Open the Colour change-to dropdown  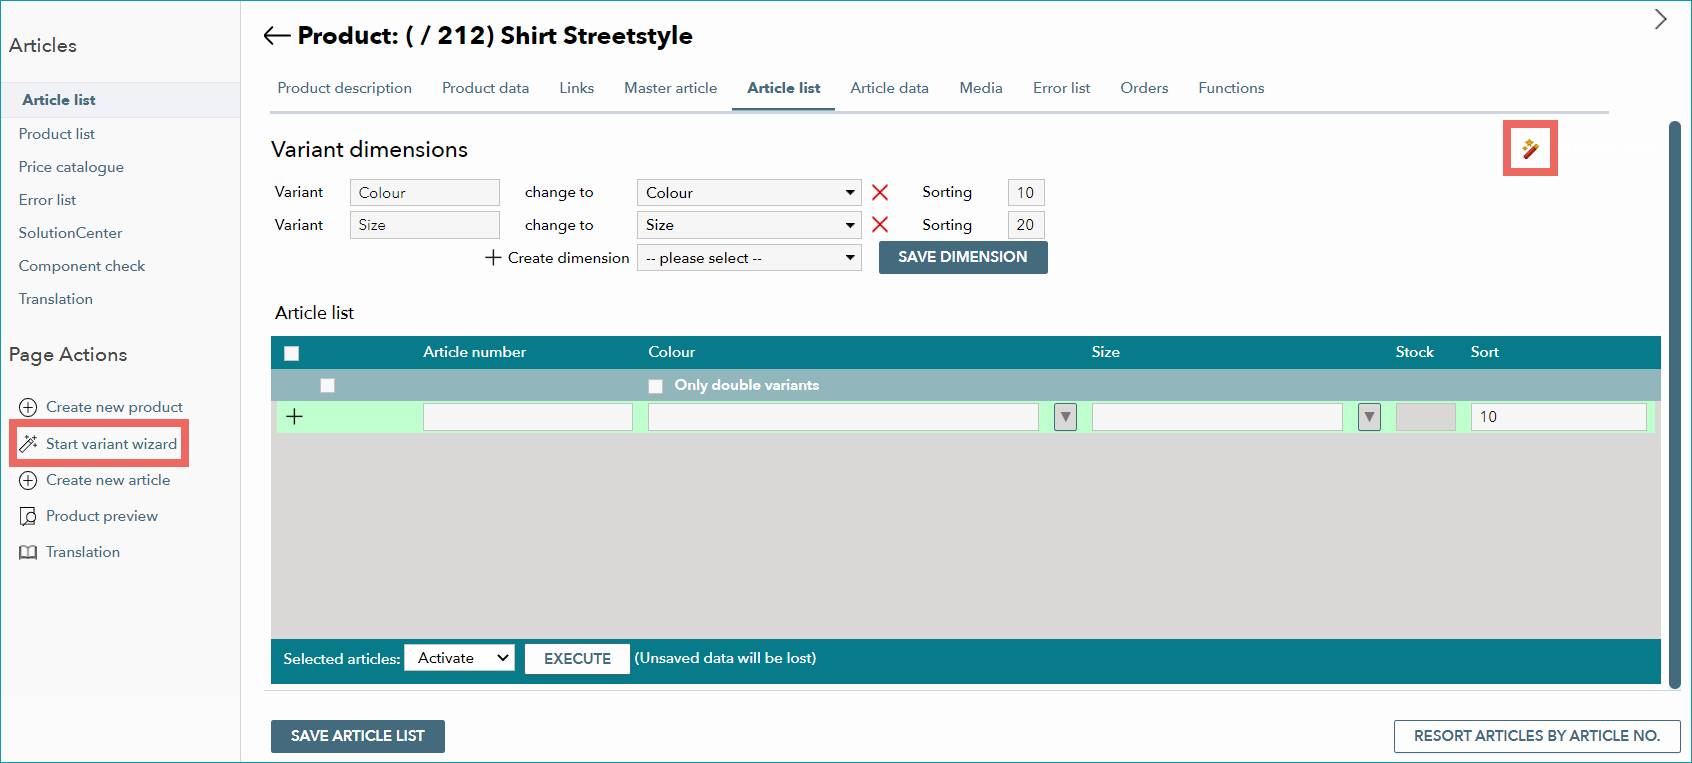pyautogui.click(x=749, y=192)
